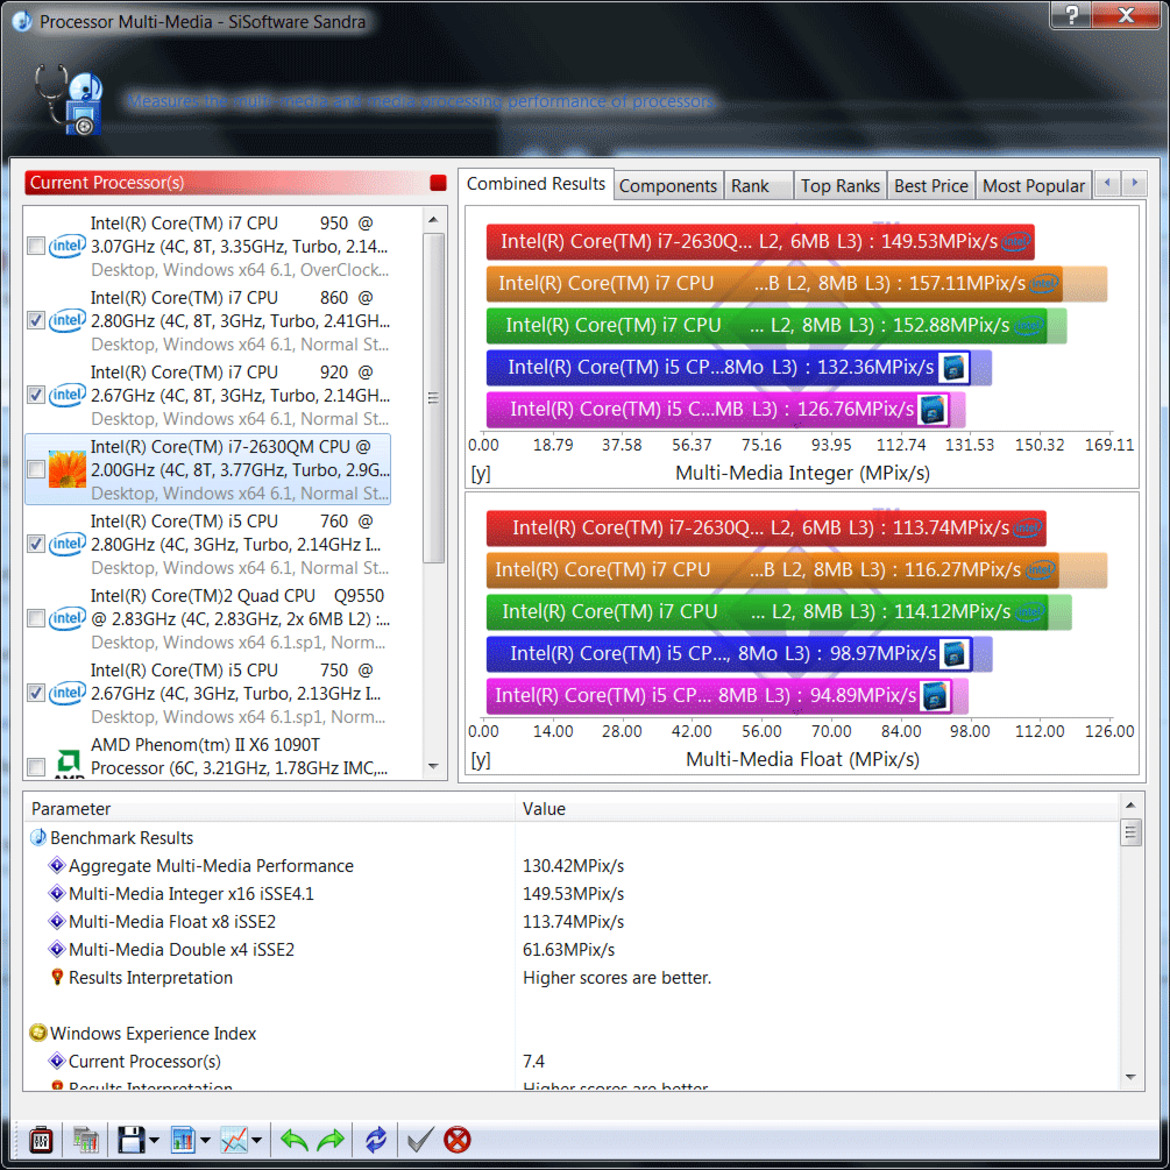Open the Top Ranks tab
This screenshot has height=1170, width=1170.
click(x=840, y=186)
